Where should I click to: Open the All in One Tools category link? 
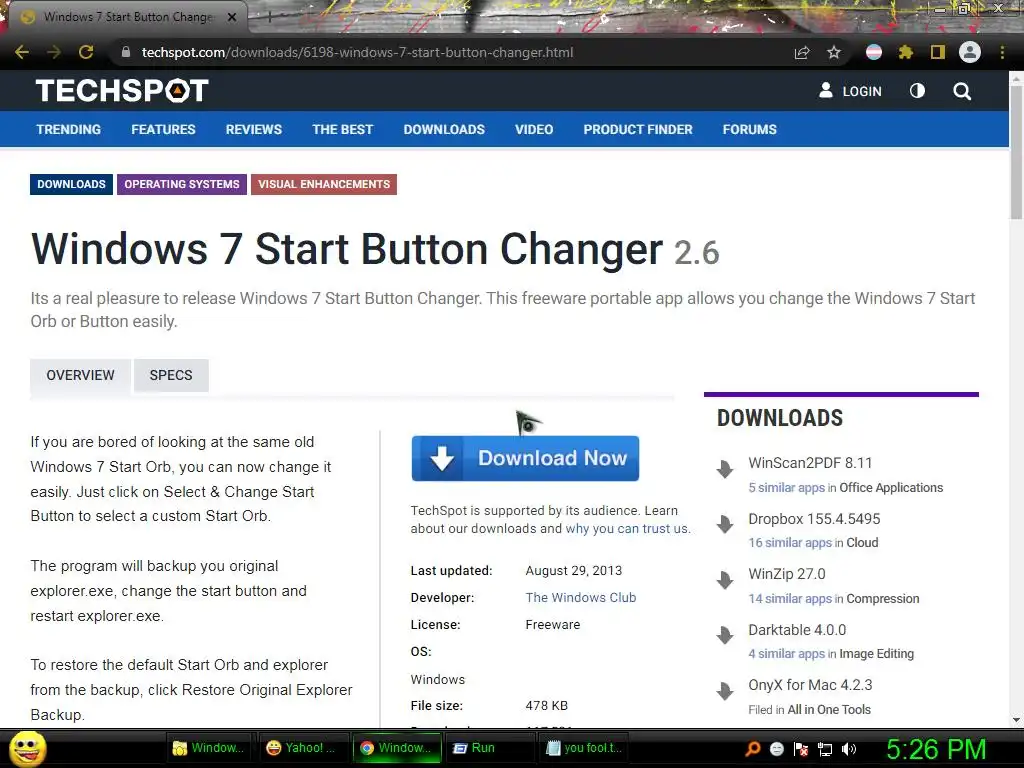[x=829, y=710]
